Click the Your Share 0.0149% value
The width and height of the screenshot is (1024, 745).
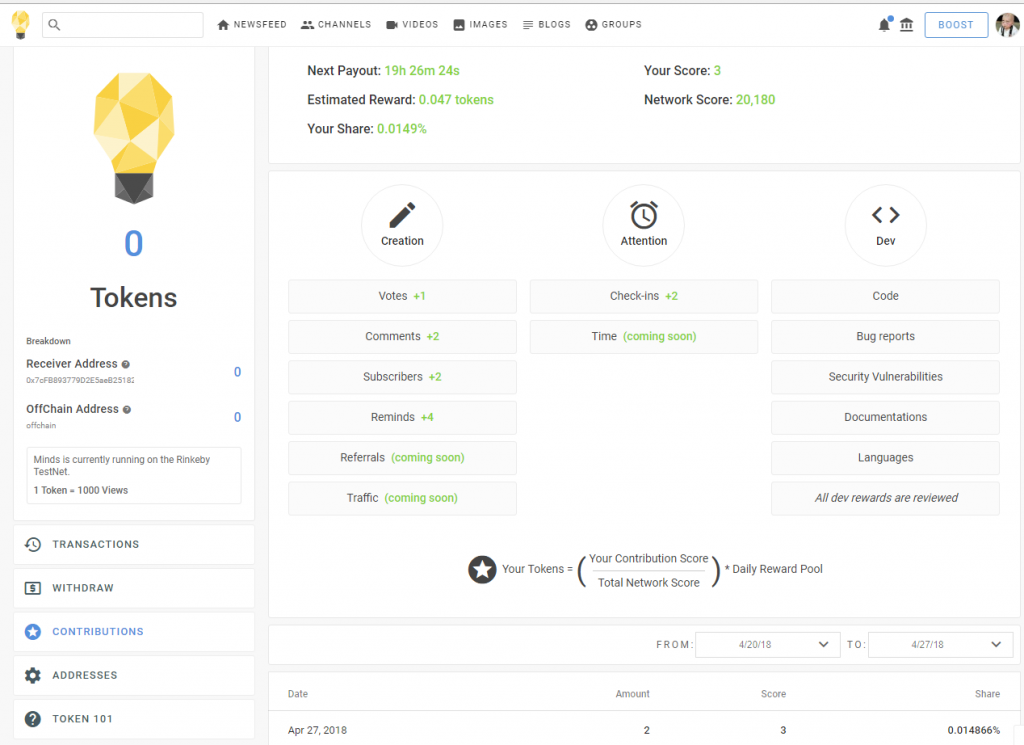(x=402, y=129)
